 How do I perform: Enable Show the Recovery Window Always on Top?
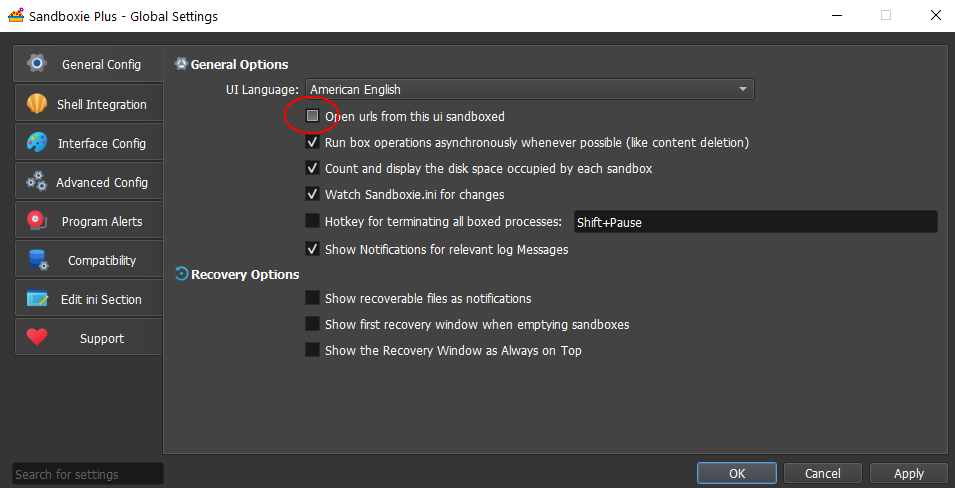pos(312,350)
